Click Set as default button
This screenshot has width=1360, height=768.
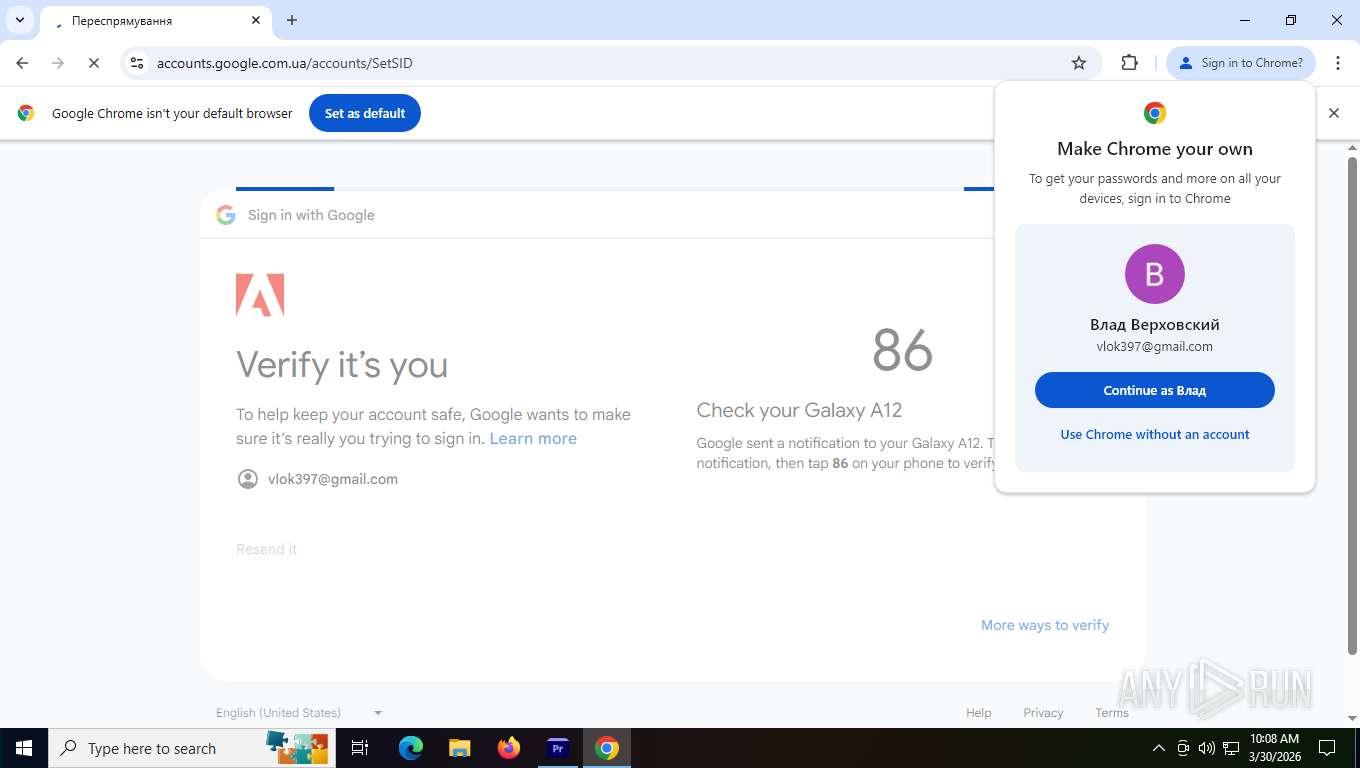click(365, 113)
